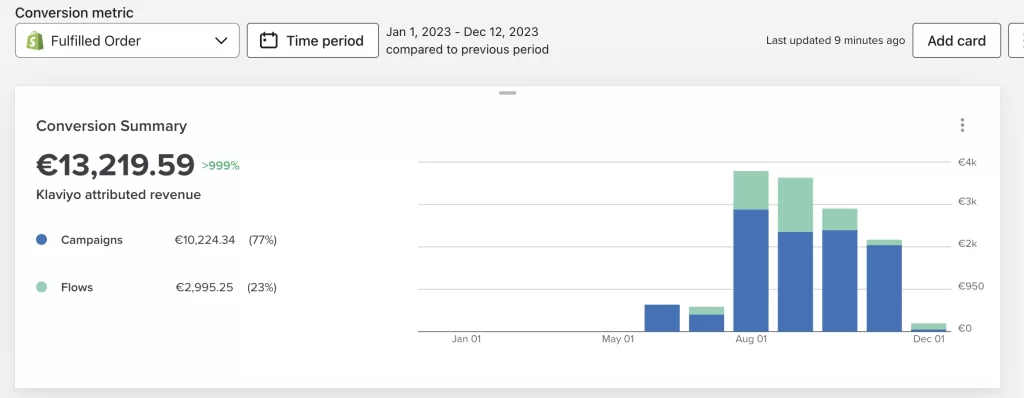Click the first blue bar after May 01
This screenshot has height=398, width=1024.
click(662, 318)
